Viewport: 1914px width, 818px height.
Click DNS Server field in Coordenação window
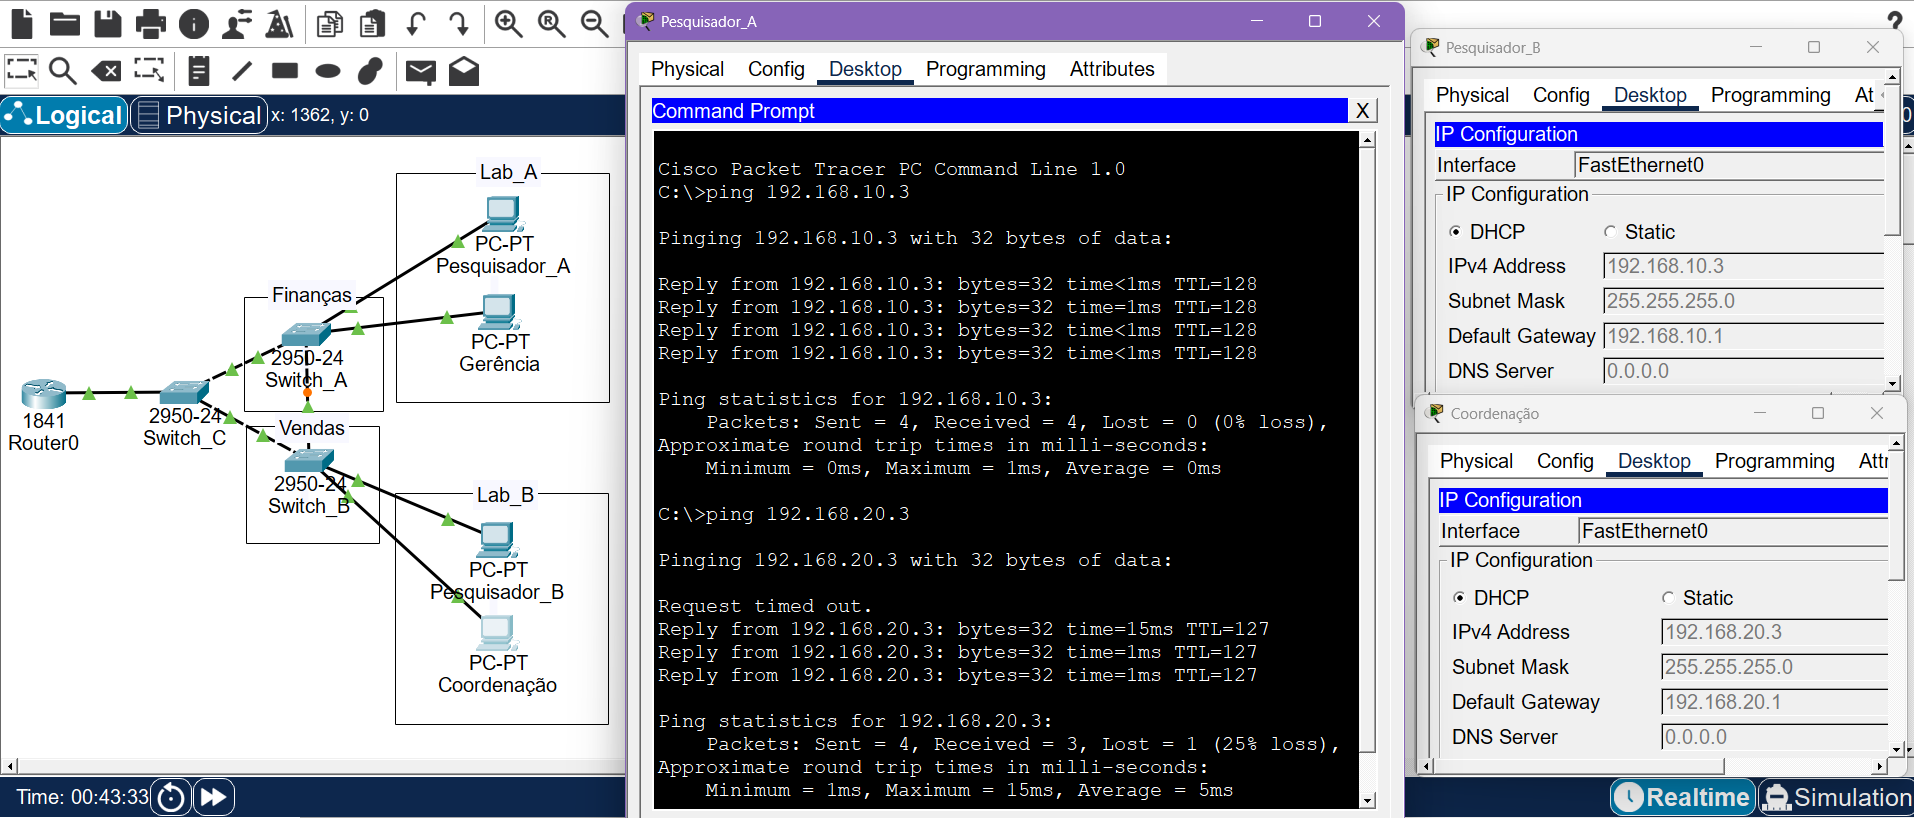click(x=1775, y=737)
